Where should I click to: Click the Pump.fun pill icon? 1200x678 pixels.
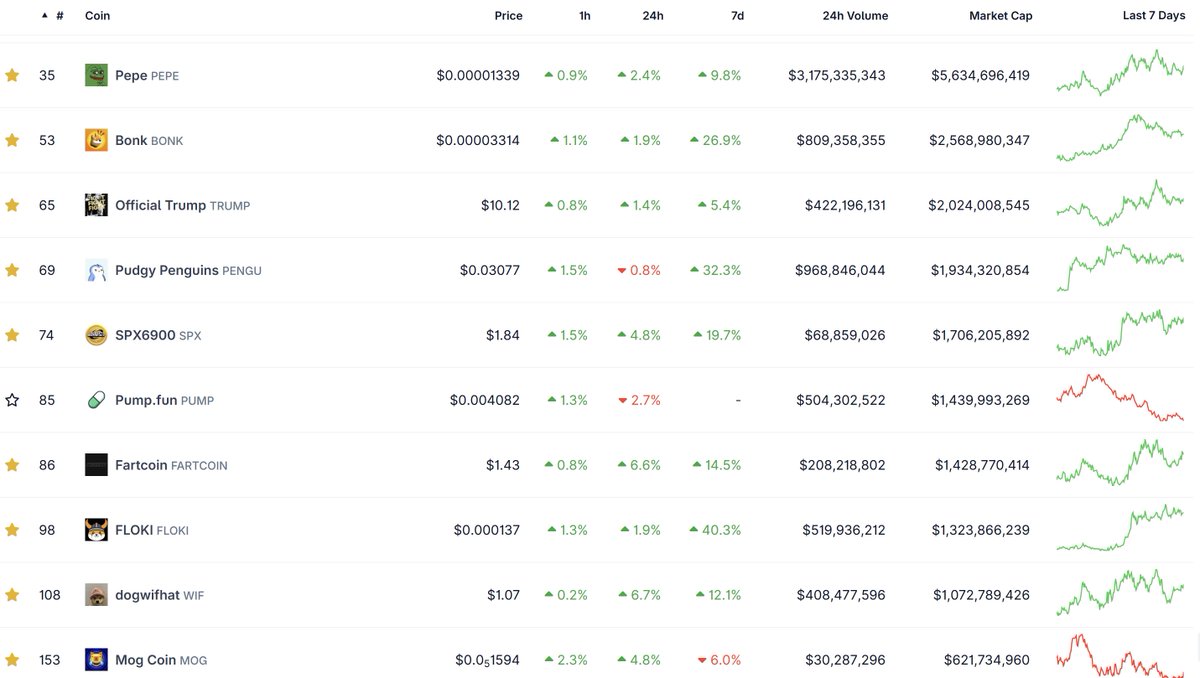[x=96, y=400]
